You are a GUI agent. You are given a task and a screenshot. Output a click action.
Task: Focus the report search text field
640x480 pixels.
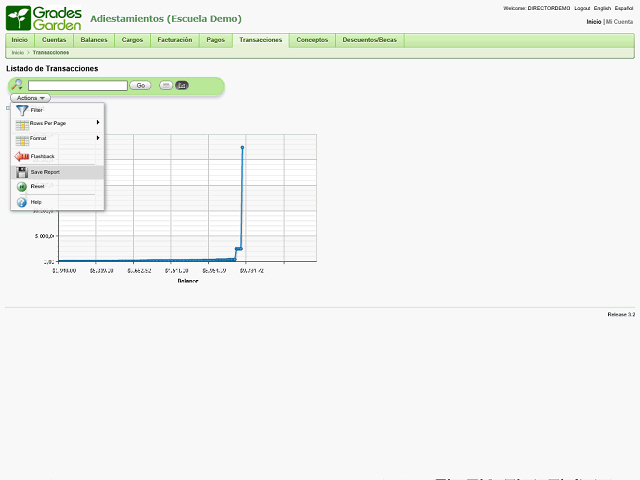(x=78, y=85)
